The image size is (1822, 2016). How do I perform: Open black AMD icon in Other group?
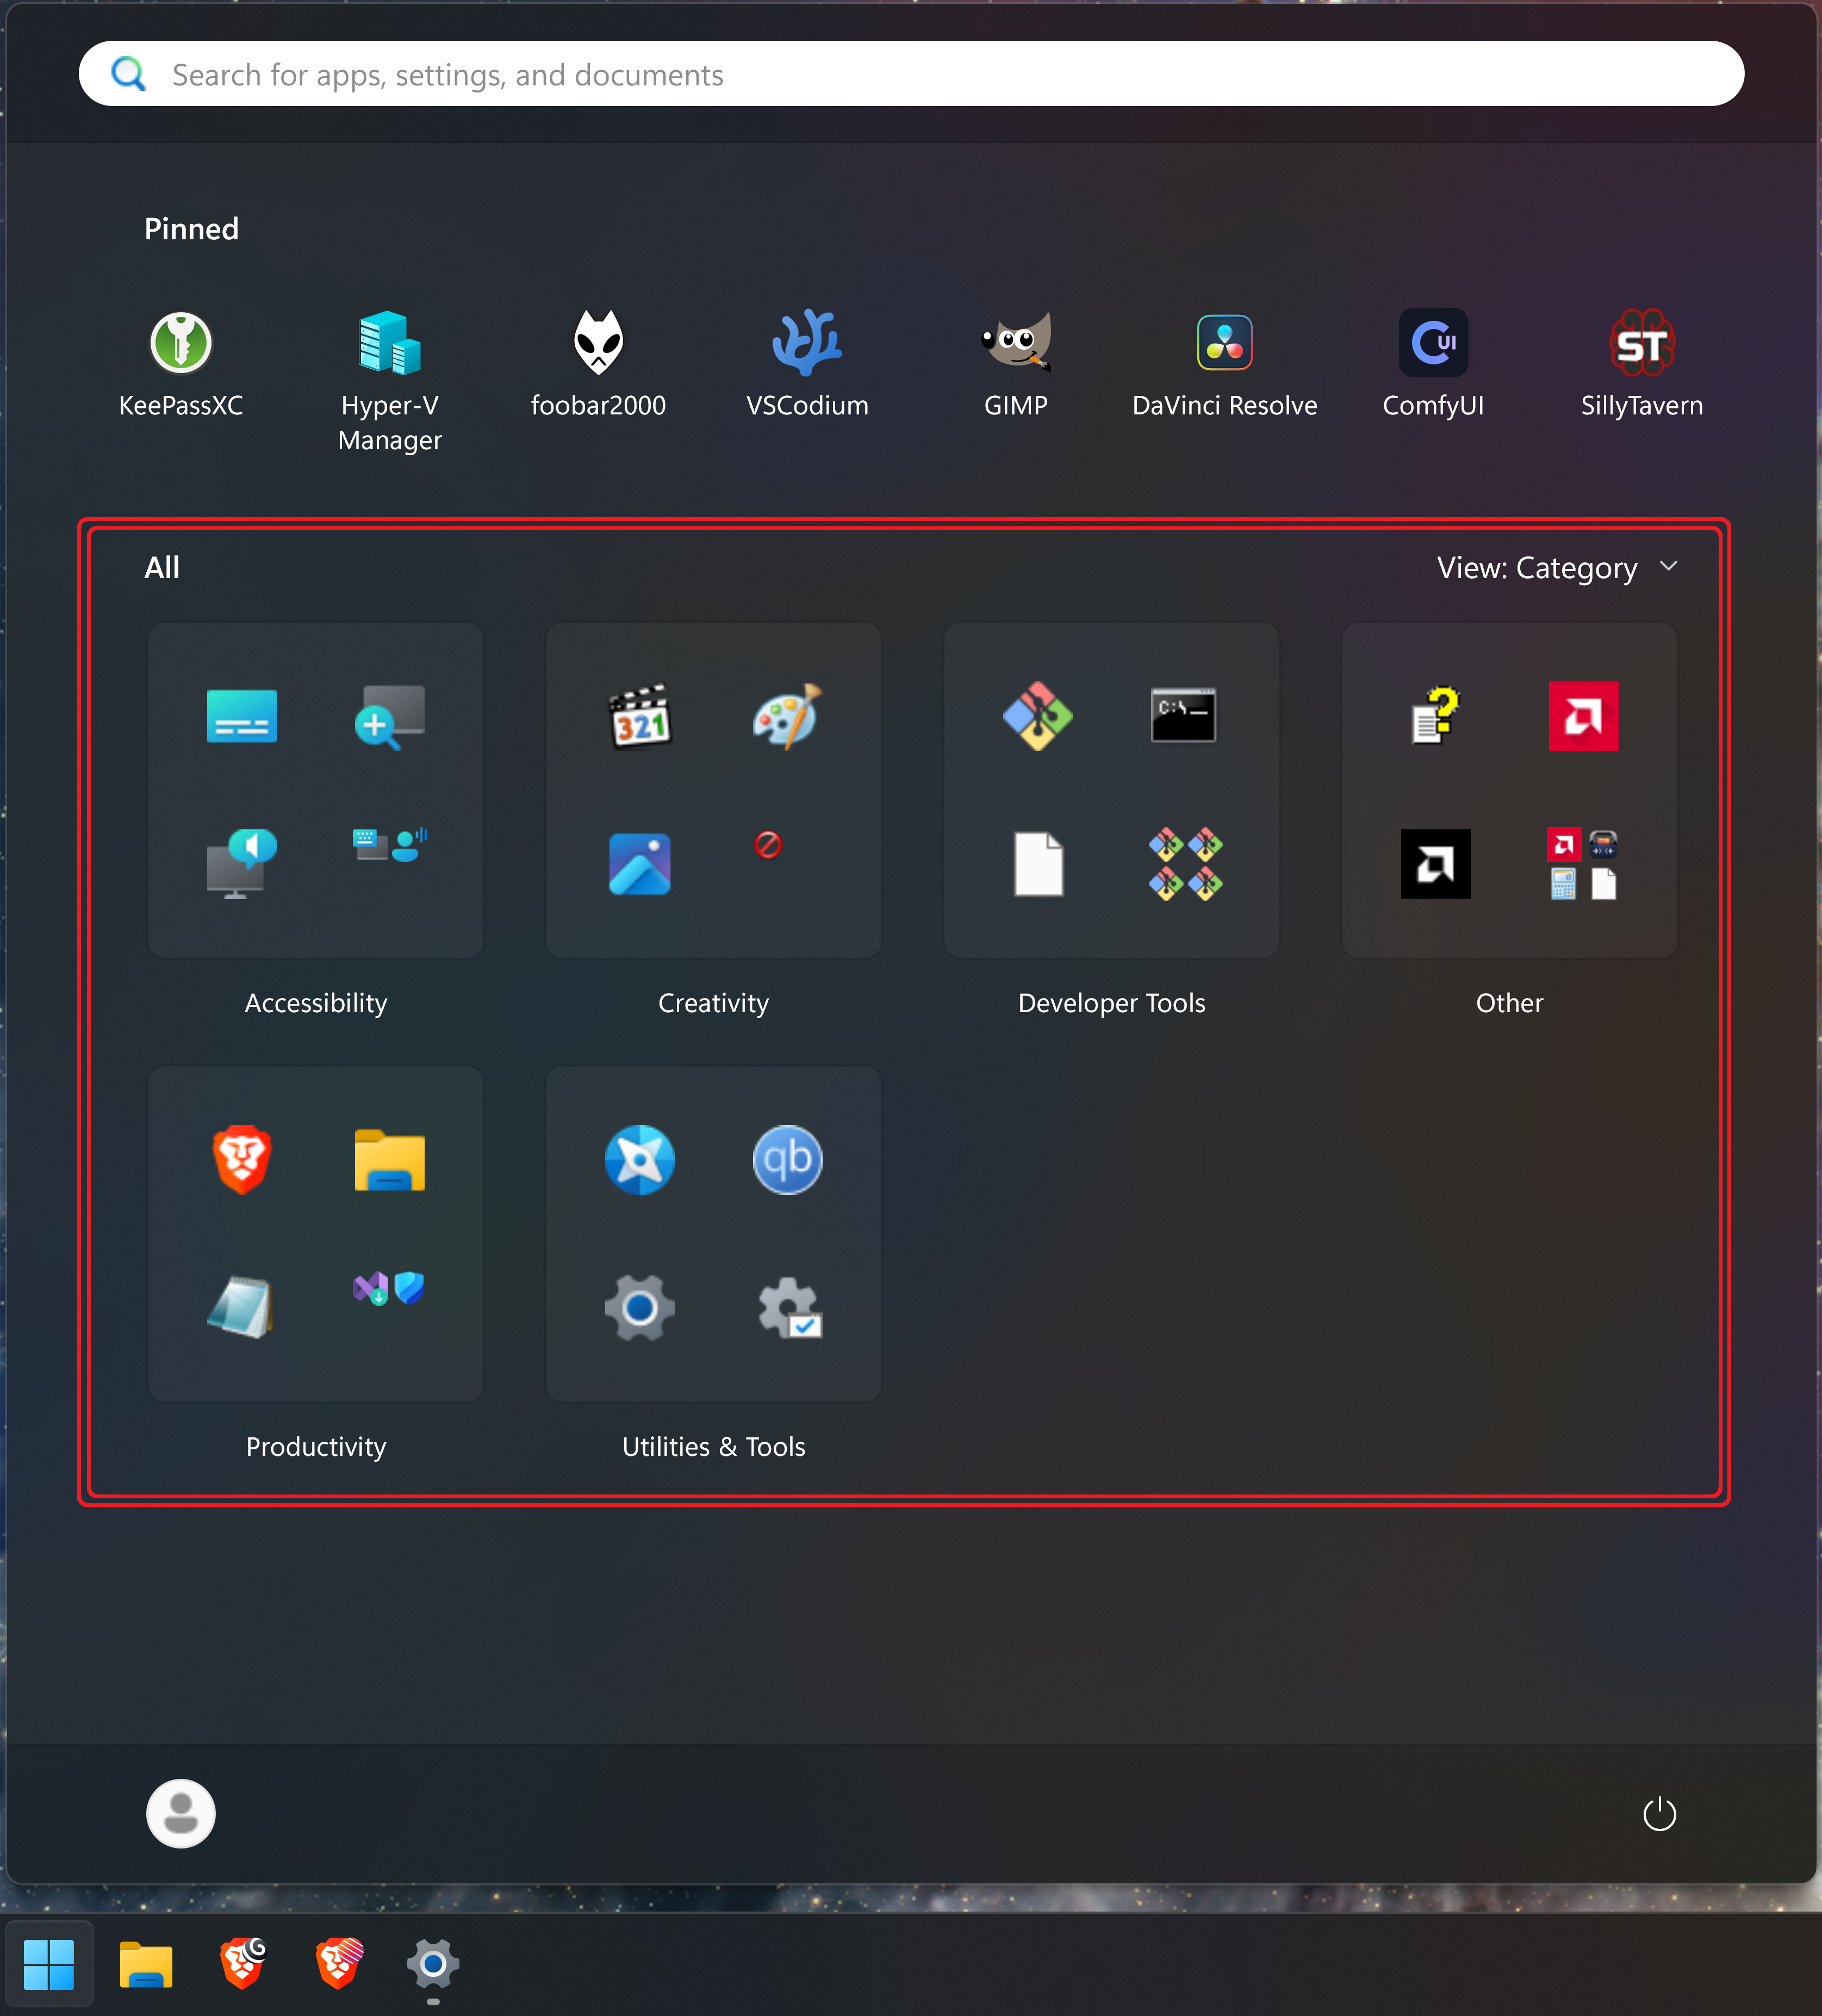[x=1436, y=864]
